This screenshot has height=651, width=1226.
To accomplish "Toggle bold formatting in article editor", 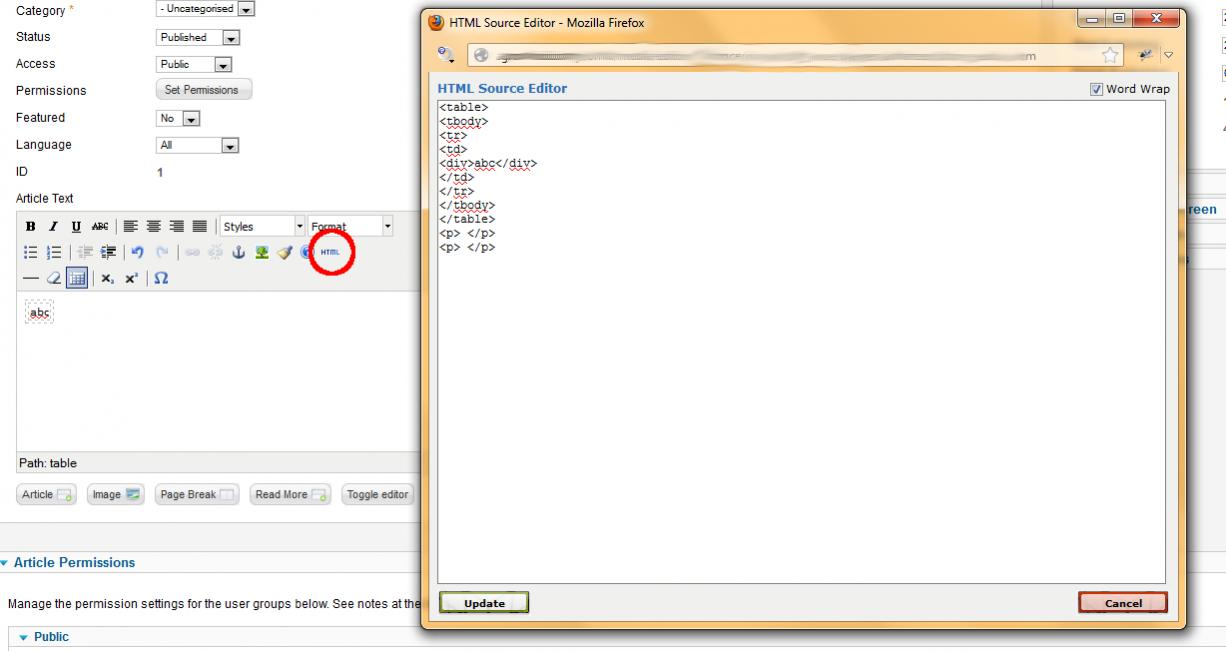I will pos(31,227).
